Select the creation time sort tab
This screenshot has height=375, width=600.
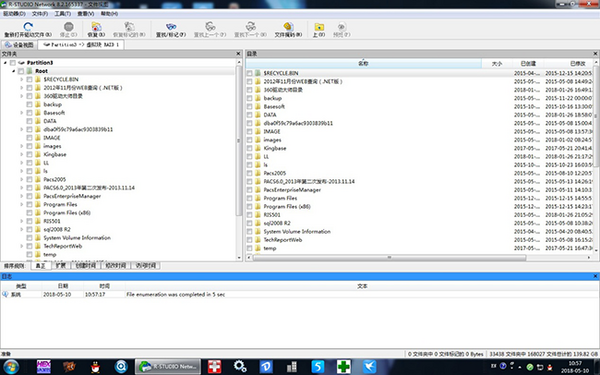pyautogui.click(x=85, y=266)
